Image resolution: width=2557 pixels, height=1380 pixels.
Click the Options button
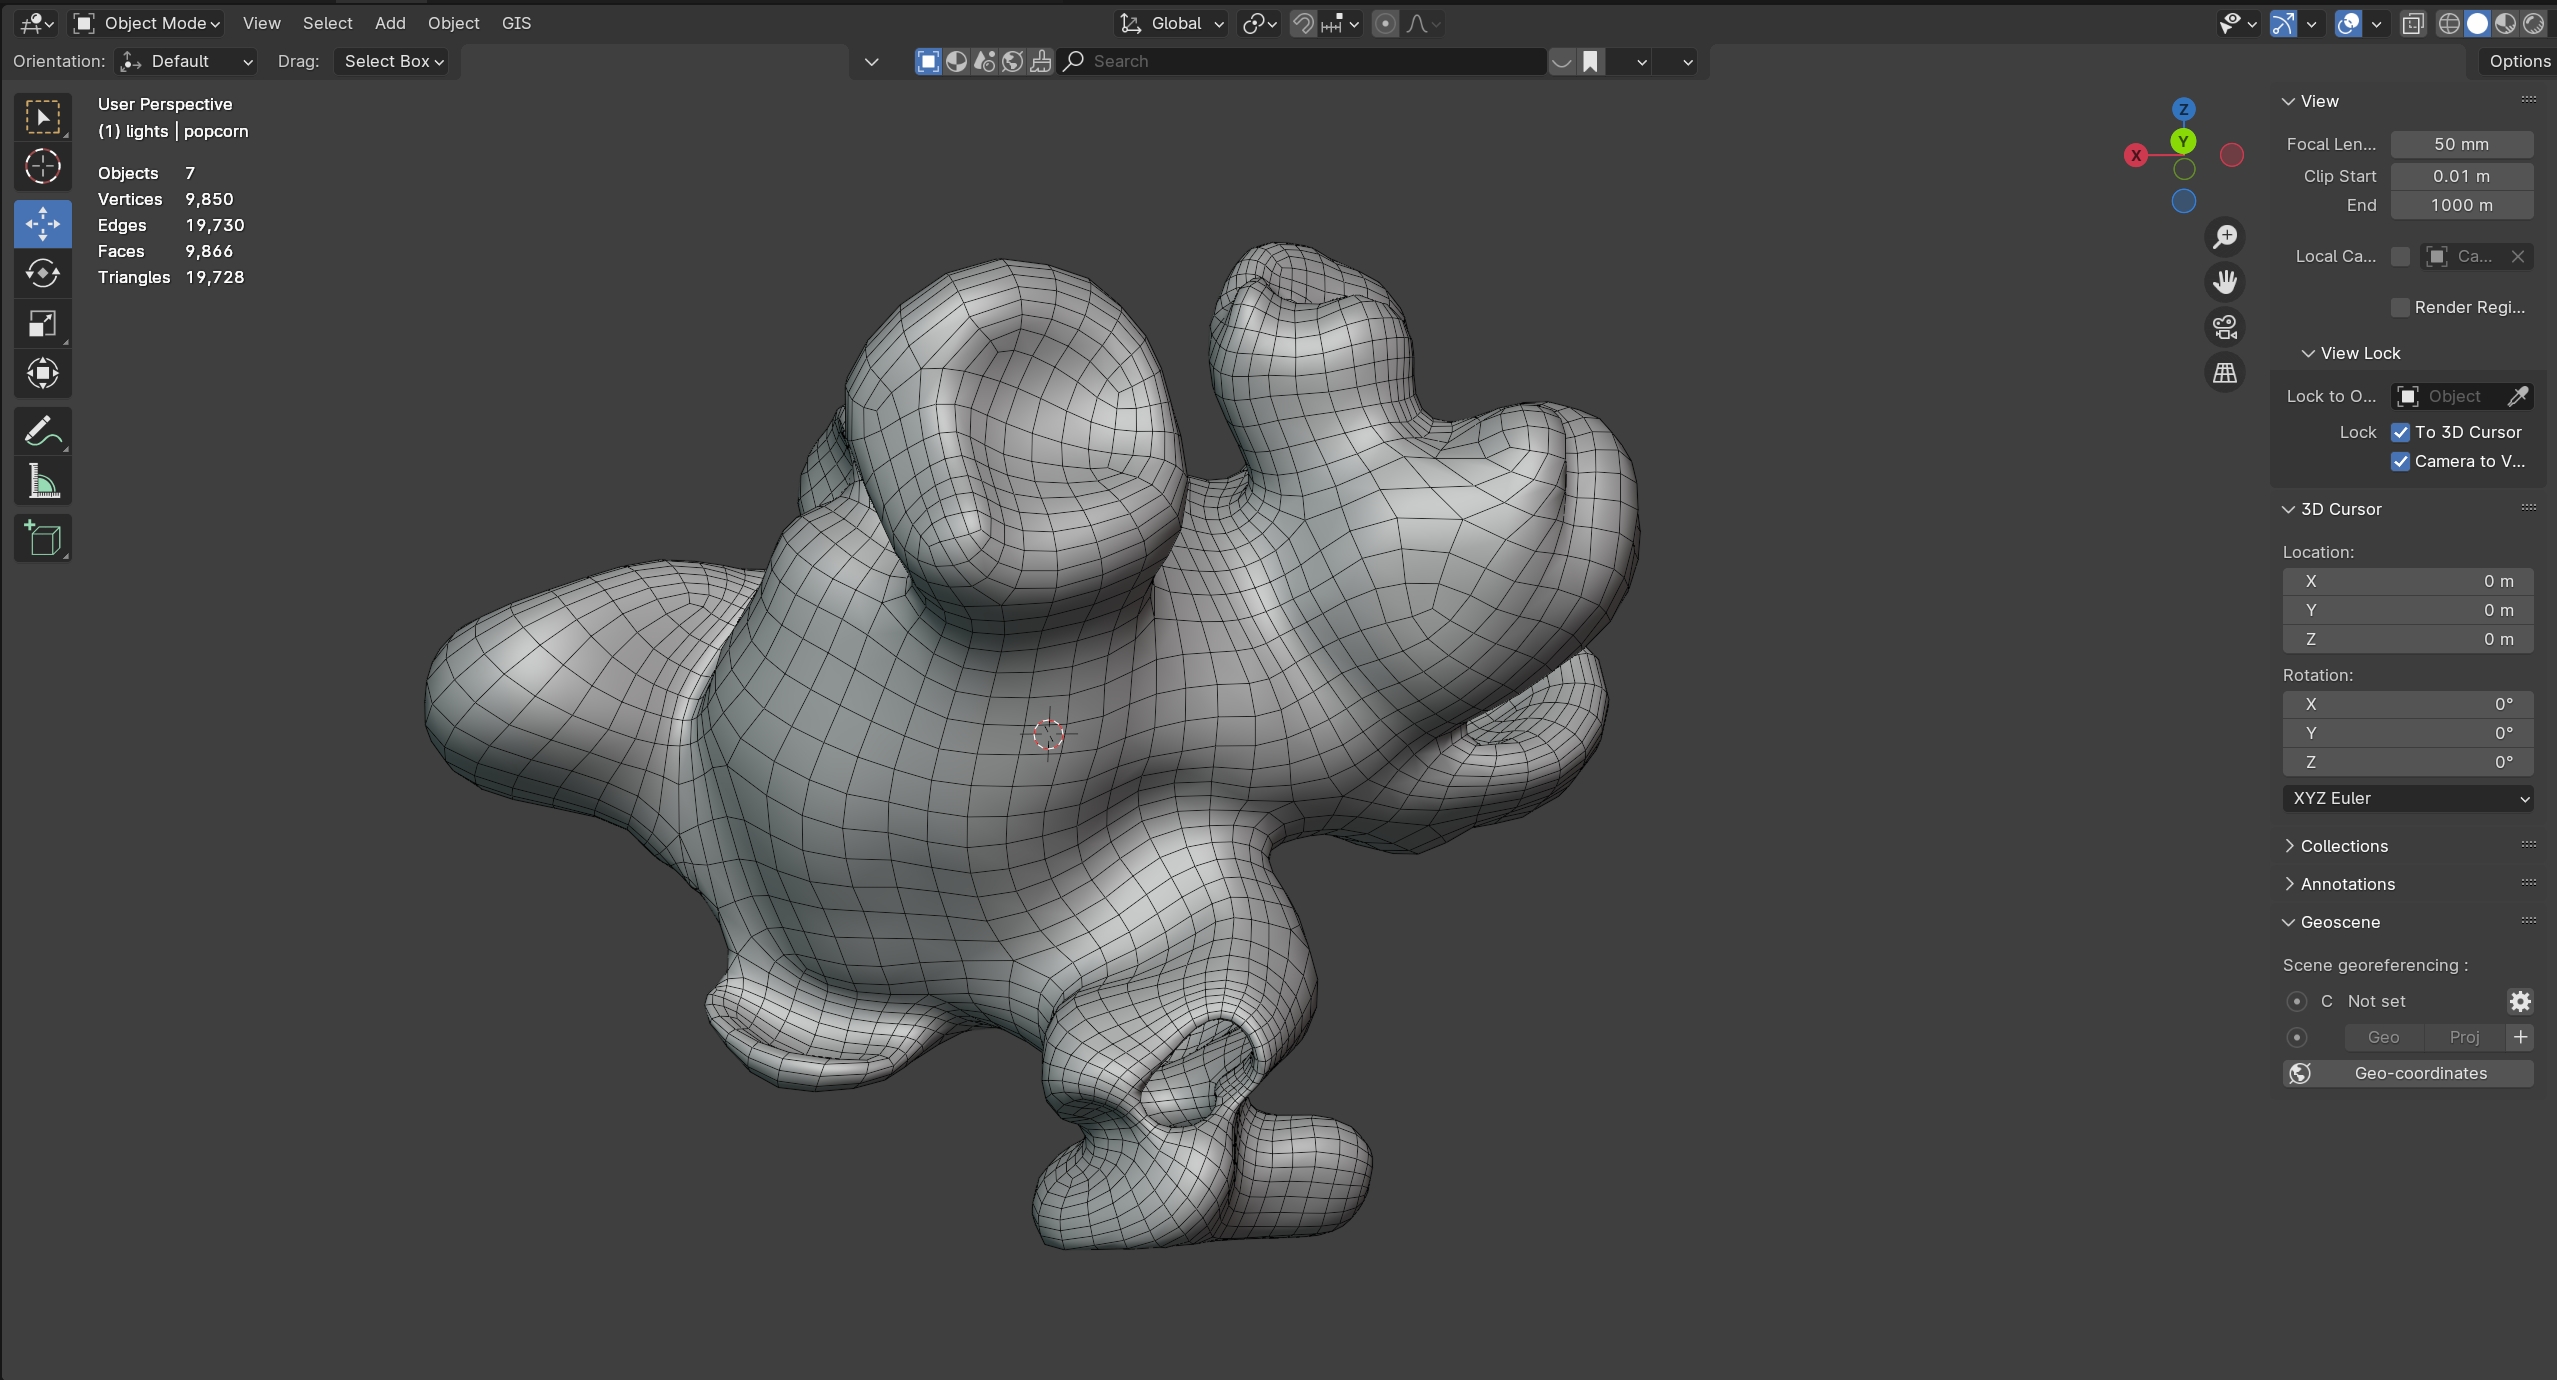[x=2518, y=61]
